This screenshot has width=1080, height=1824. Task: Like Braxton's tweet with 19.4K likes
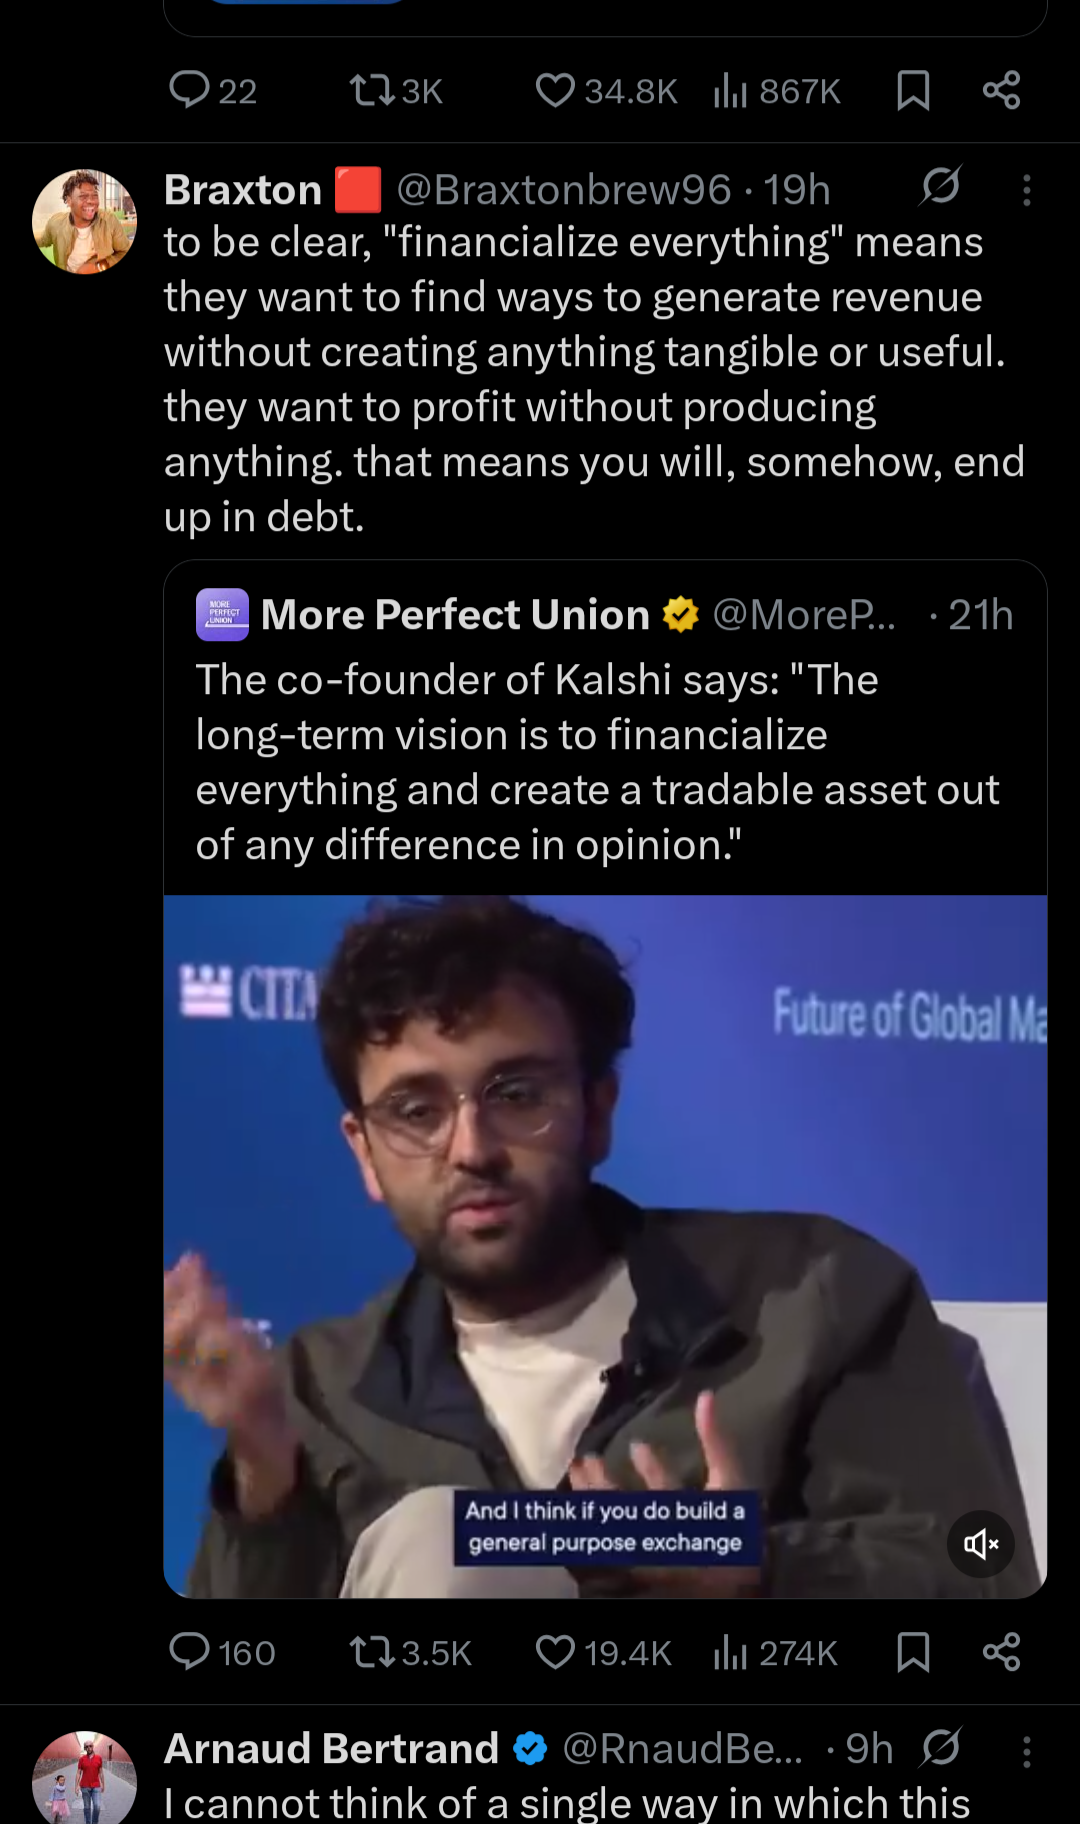click(555, 1652)
